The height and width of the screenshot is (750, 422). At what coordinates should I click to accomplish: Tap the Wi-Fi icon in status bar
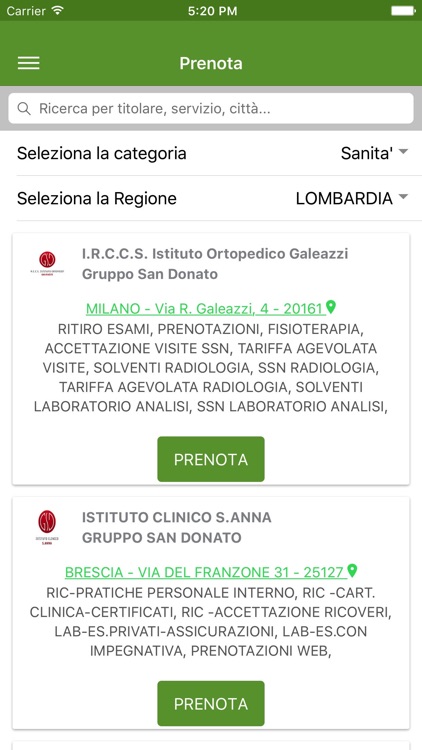tap(58, 11)
